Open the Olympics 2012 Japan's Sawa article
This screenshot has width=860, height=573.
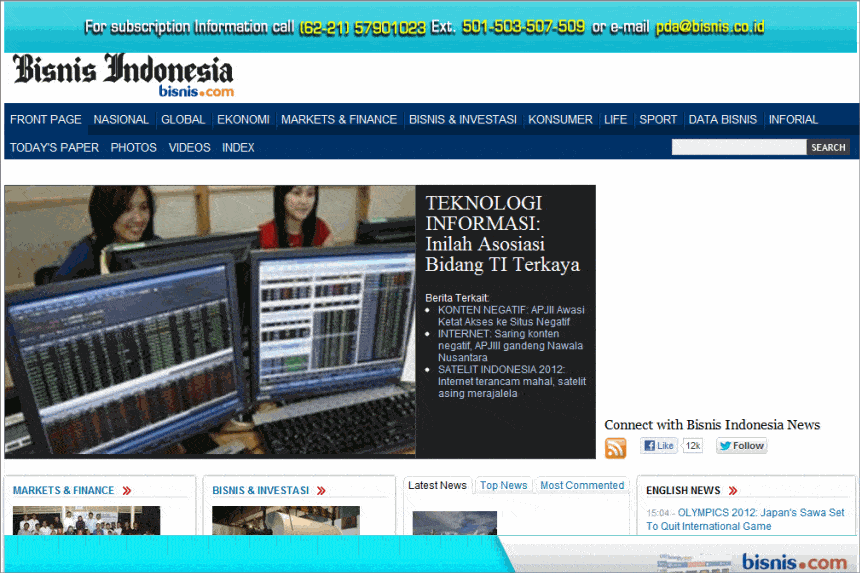pyautogui.click(x=745, y=519)
